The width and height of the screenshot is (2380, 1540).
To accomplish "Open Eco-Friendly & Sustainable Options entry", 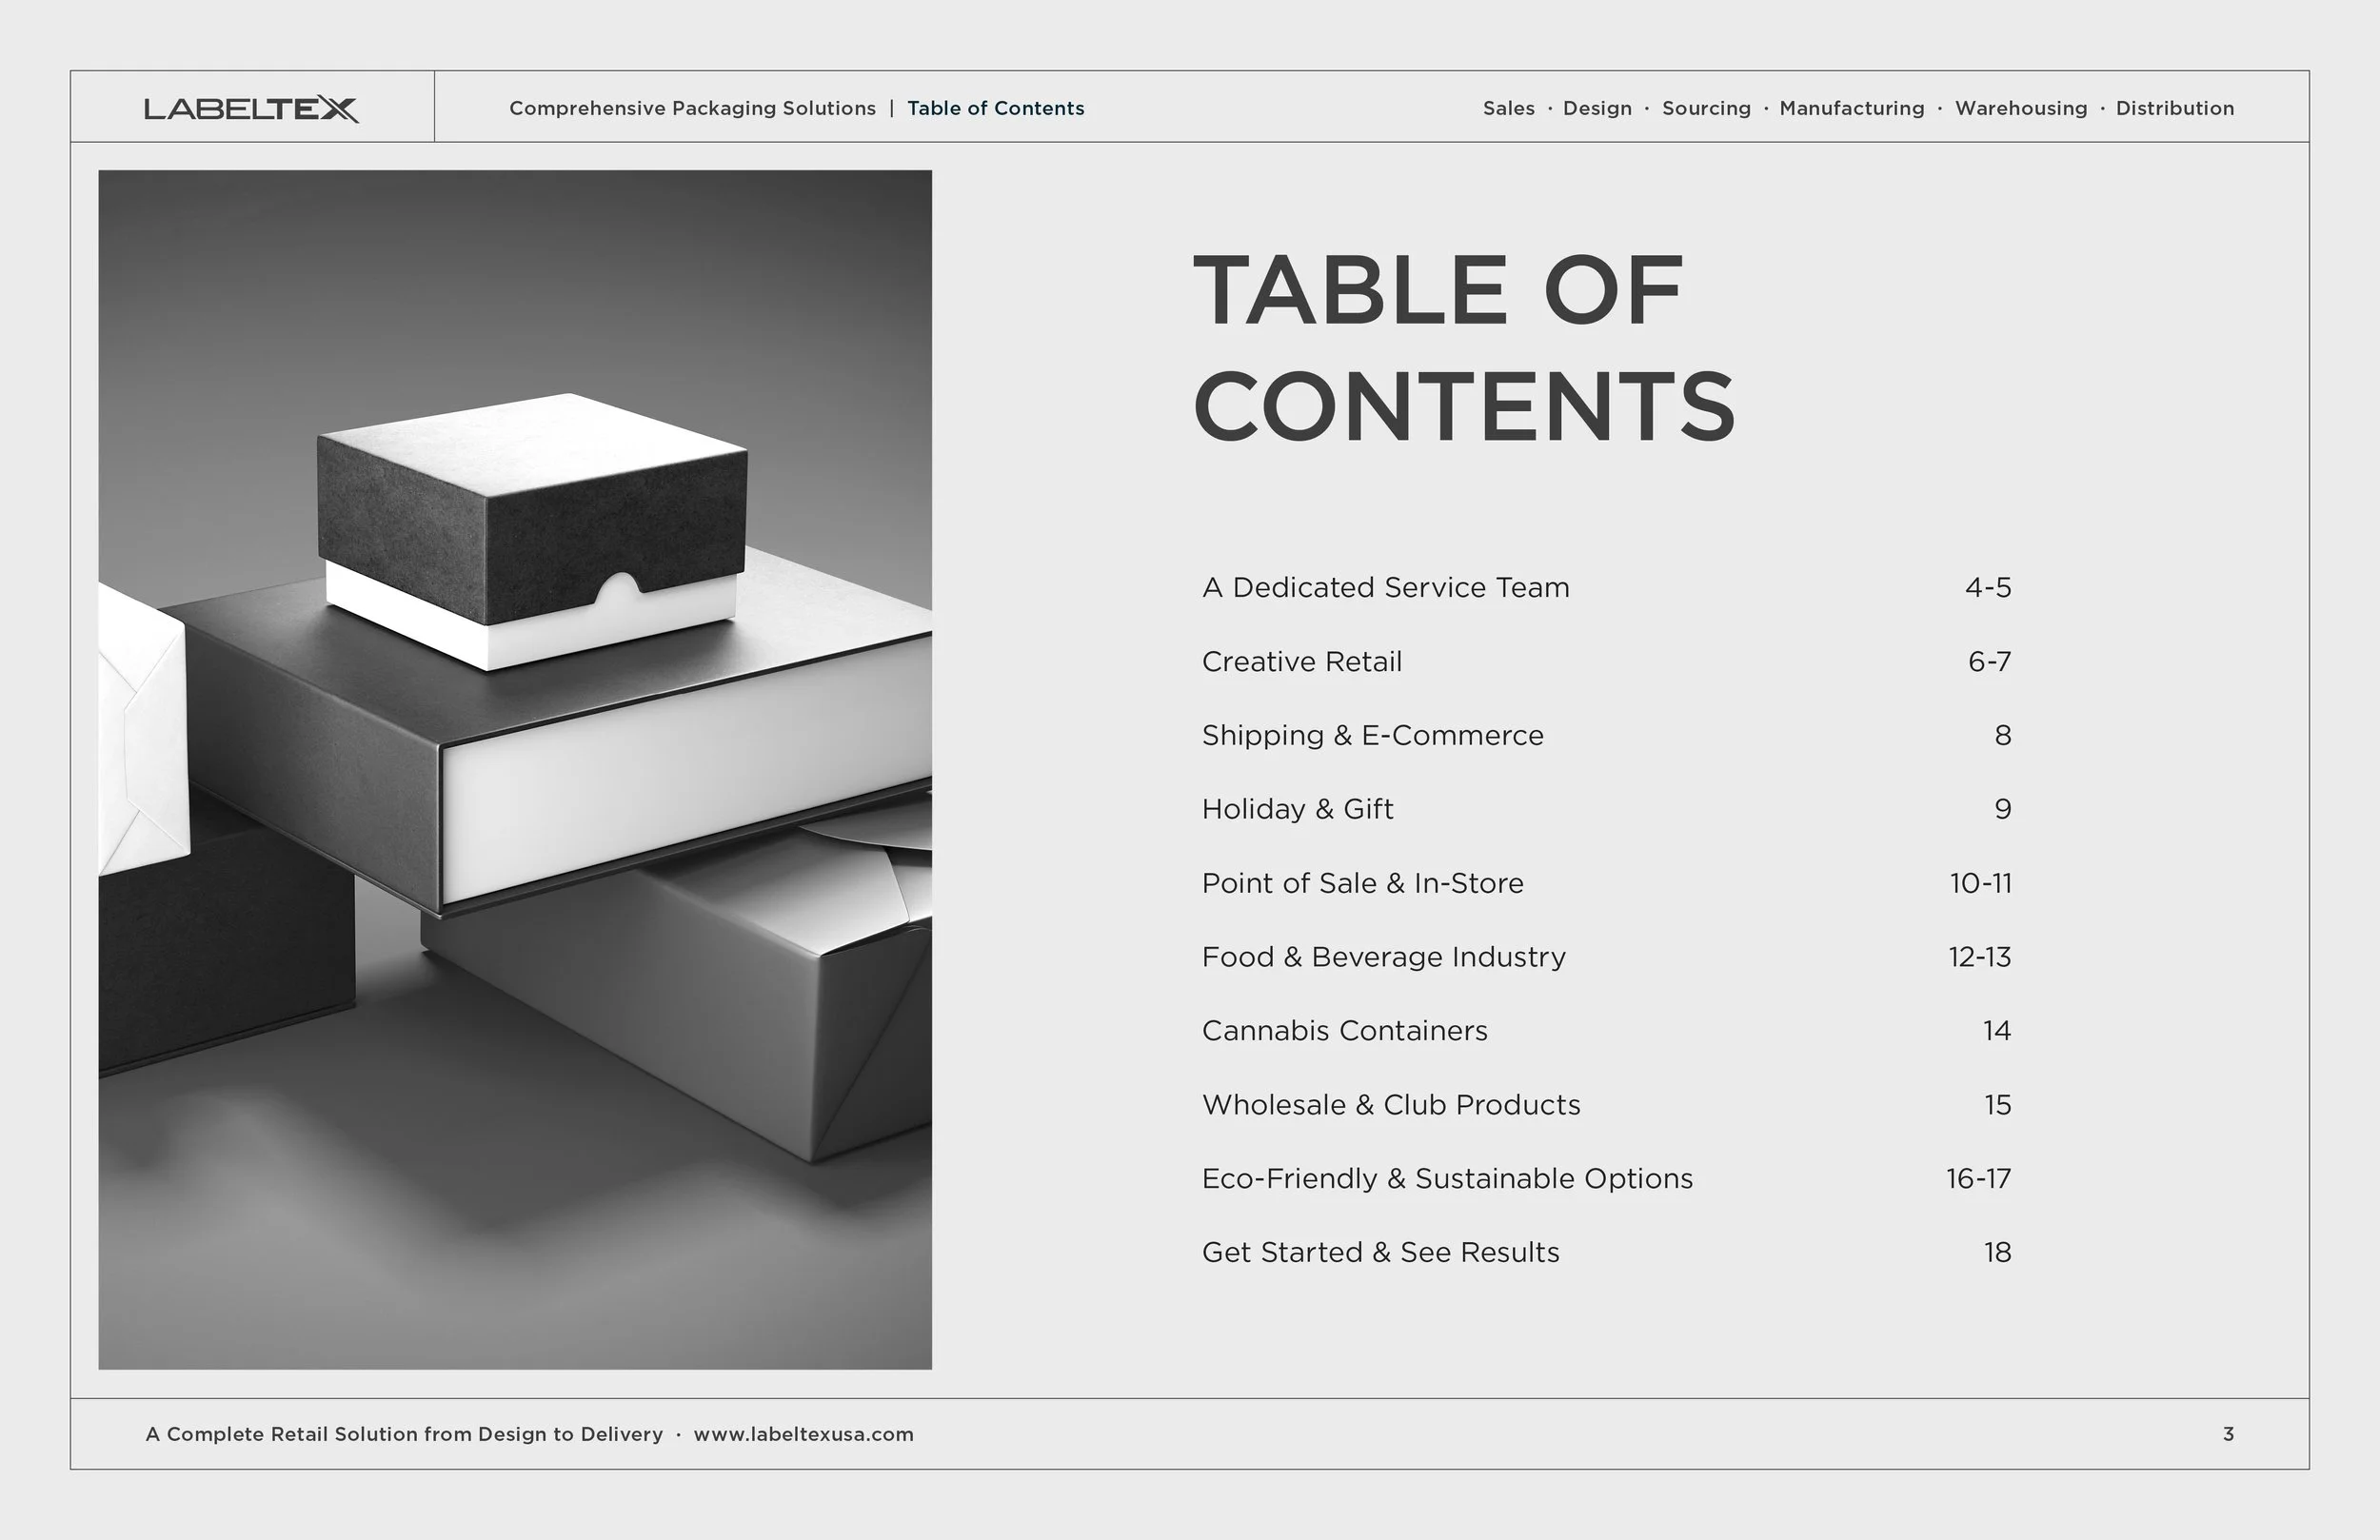I will coord(1446,1179).
